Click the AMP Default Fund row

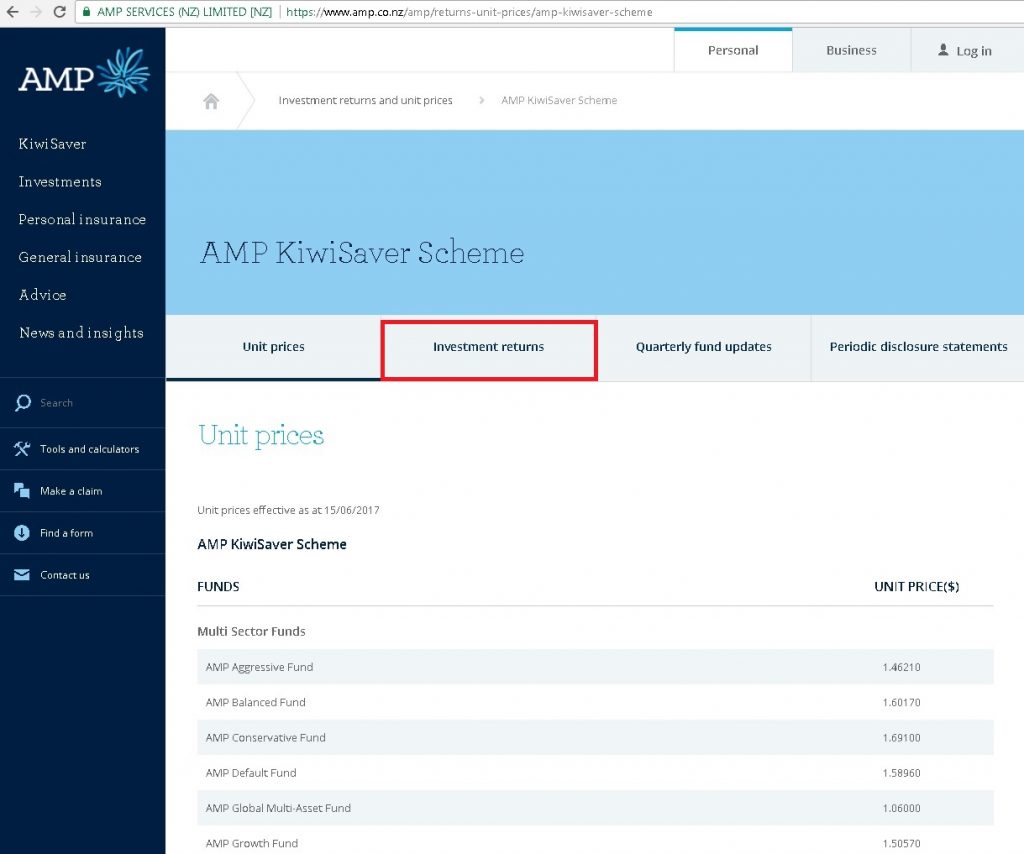[596, 772]
